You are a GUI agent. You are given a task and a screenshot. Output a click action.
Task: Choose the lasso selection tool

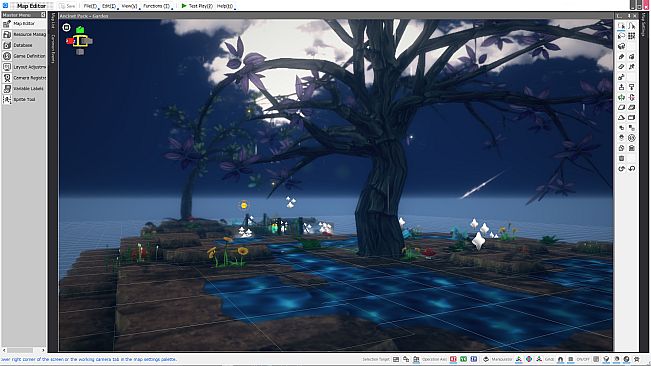[622, 36]
